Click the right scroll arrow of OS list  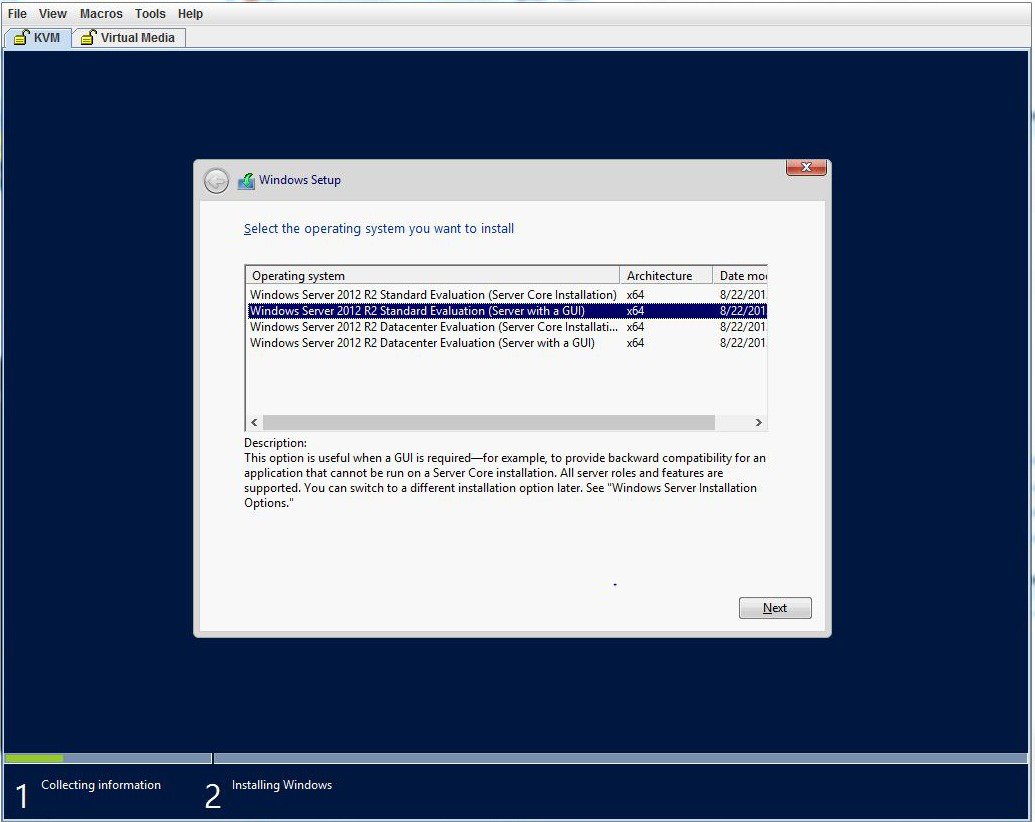758,423
